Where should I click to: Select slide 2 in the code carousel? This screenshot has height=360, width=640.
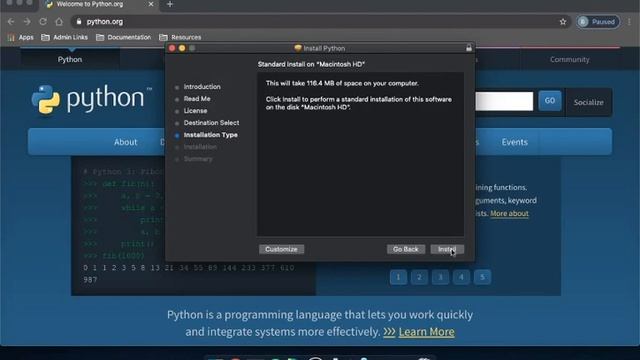419,277
